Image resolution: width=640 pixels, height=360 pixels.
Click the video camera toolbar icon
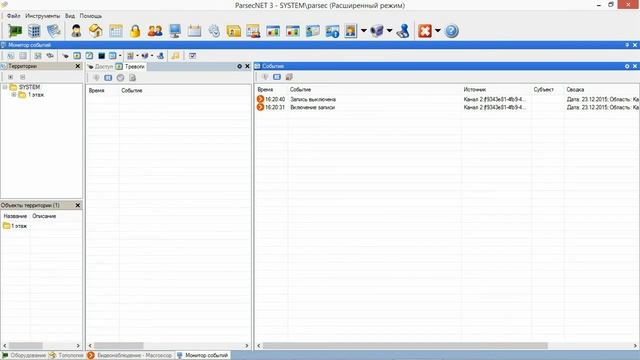click(377, 31)
